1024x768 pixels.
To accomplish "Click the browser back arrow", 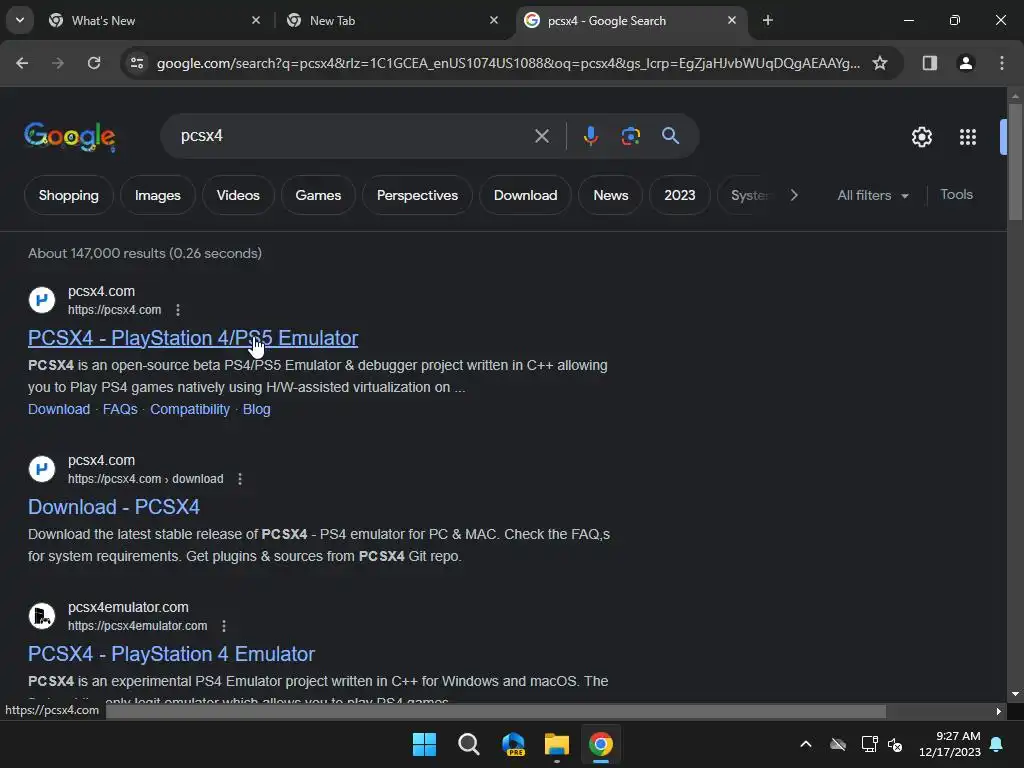I will (22, 63).
